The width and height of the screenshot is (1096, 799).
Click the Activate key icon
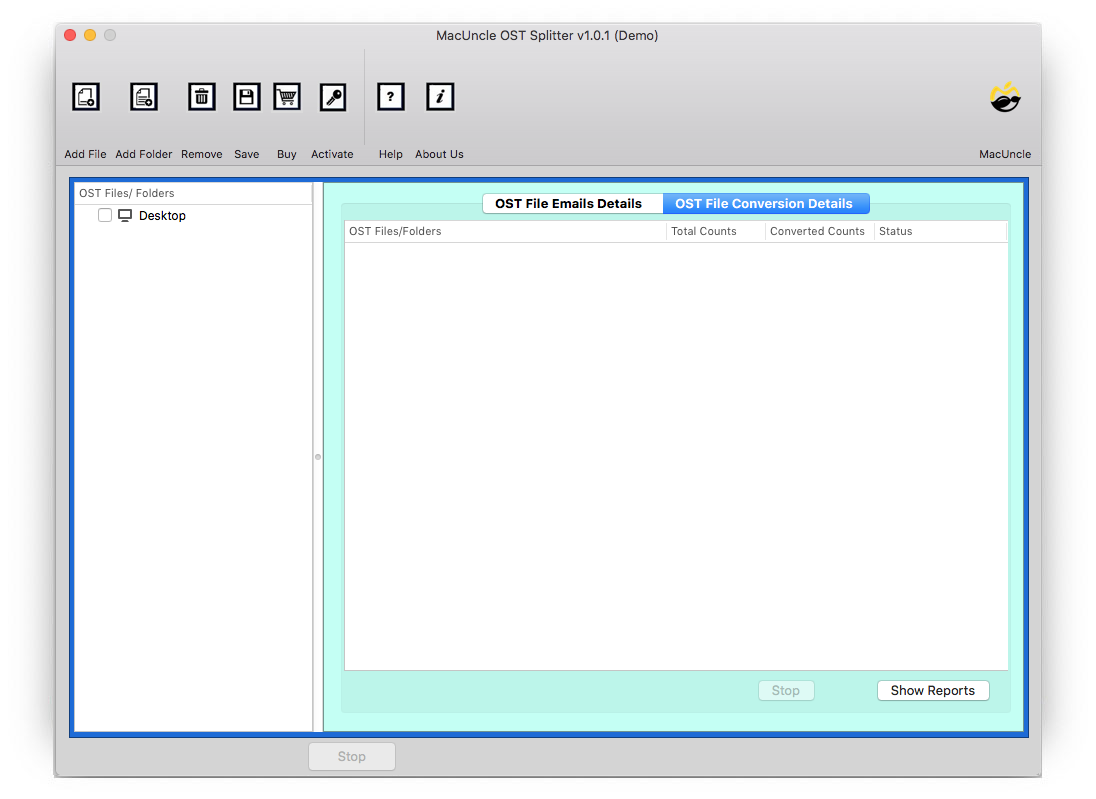point(332,97)
